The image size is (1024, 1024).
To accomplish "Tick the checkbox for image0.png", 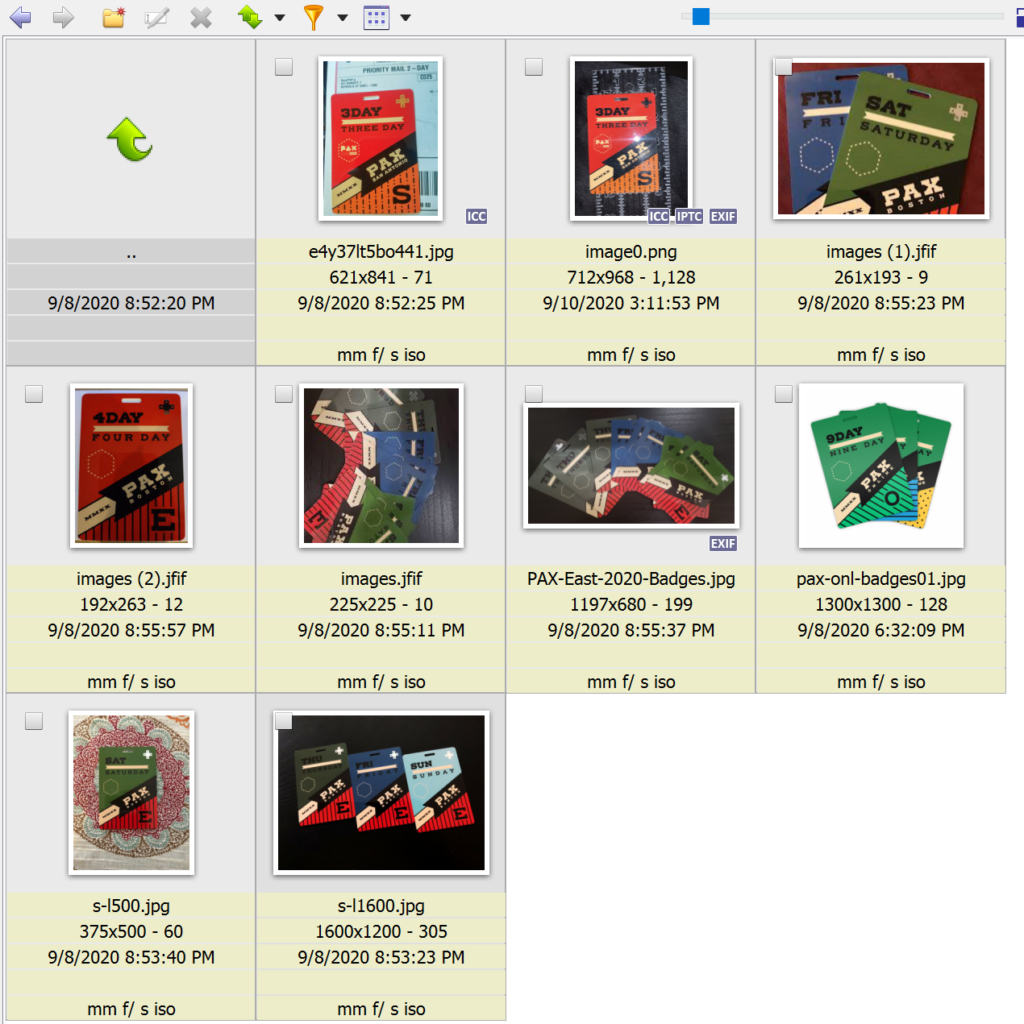I will click(x=534, y=67).
